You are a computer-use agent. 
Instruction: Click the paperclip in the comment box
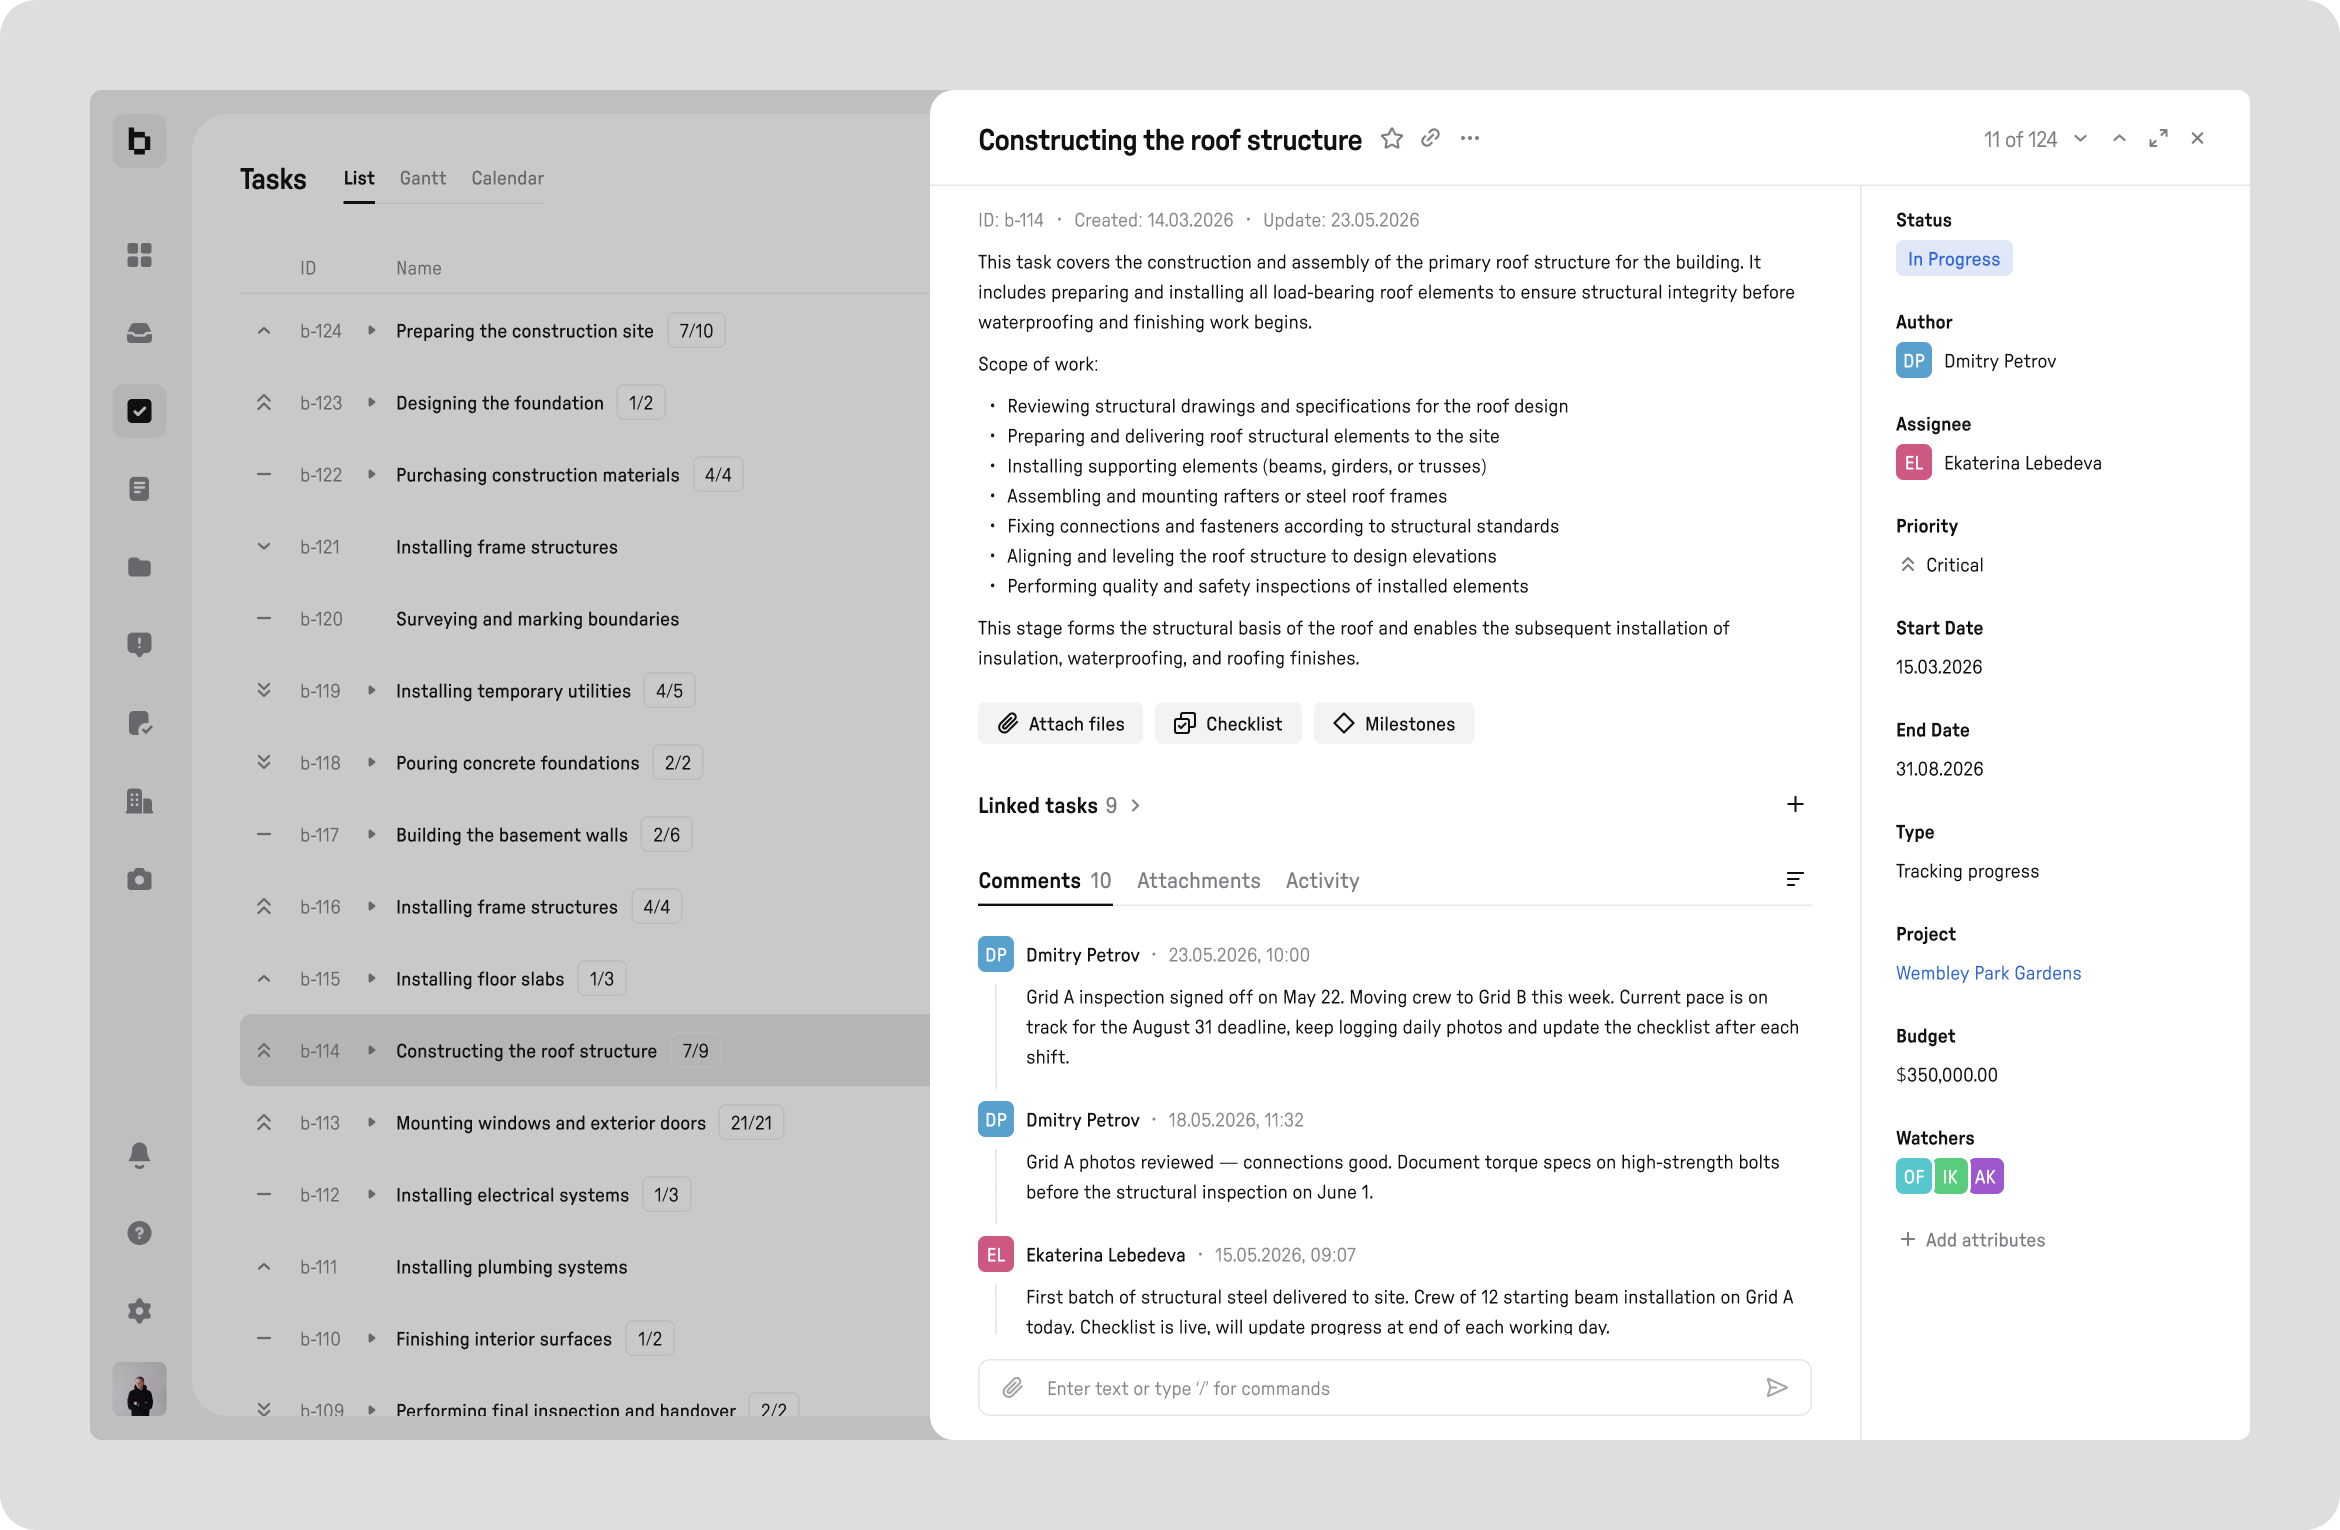coord(1012,1388)
